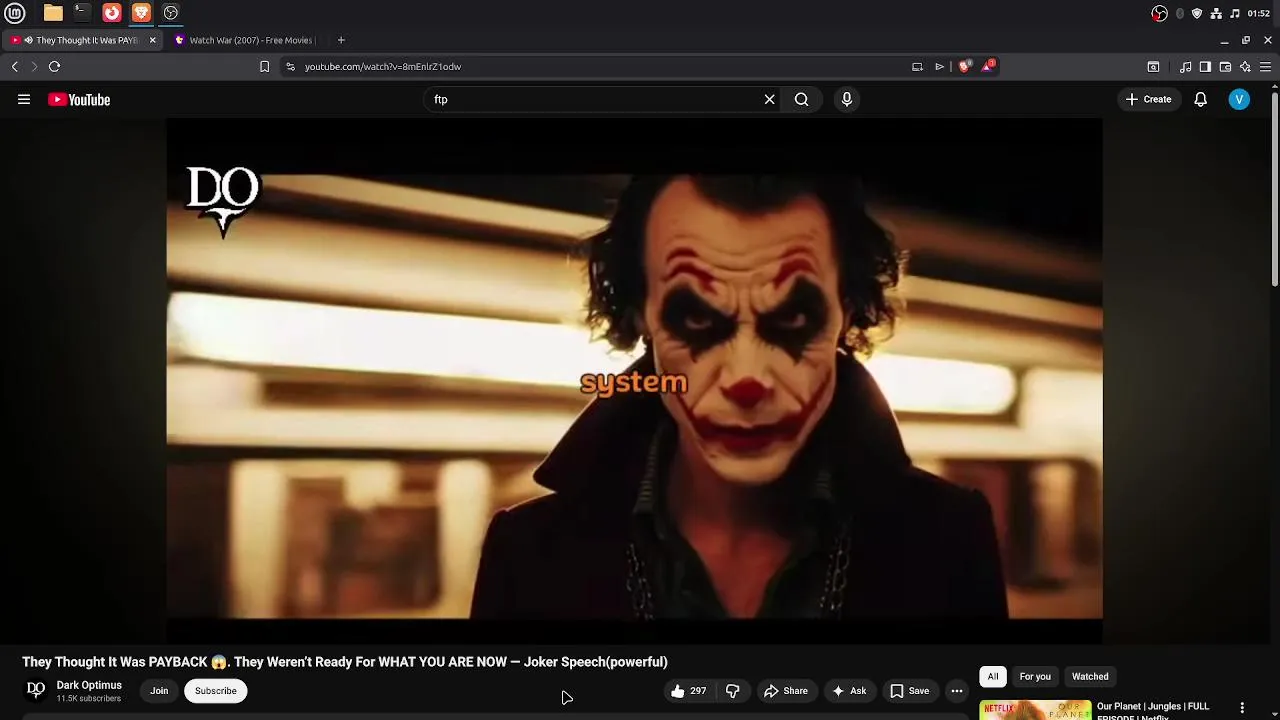
Task: View site settings icon in address bar
Action: (290, 66)
